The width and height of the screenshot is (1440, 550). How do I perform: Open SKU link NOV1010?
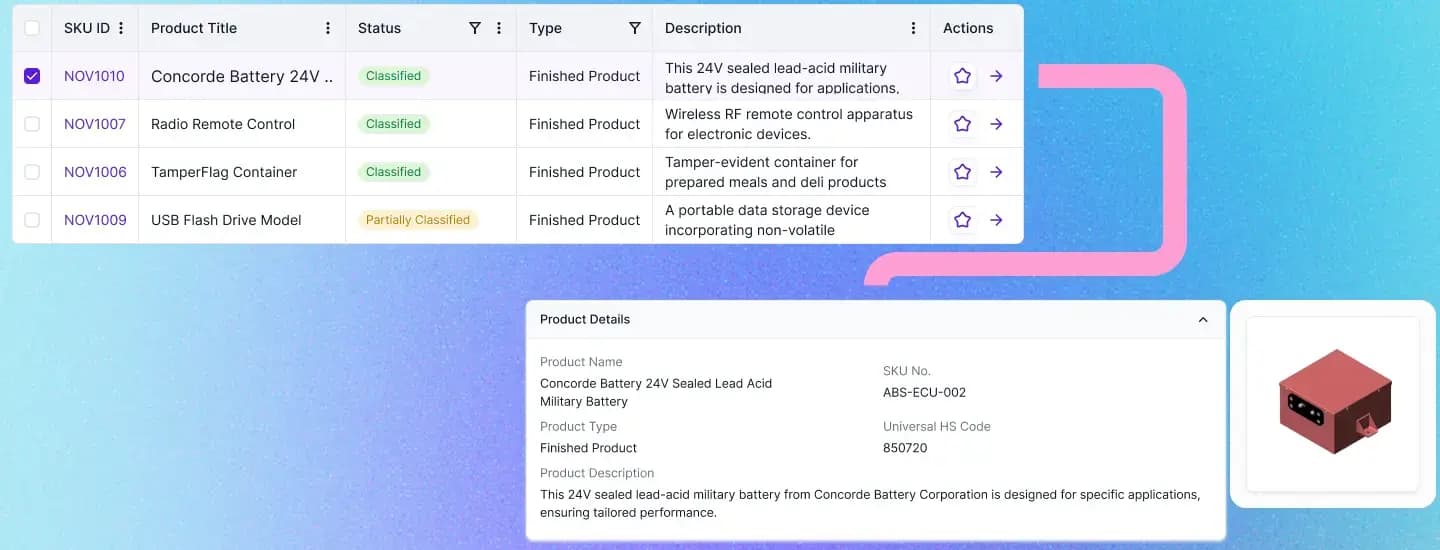pyautogui.click(x=94, y=76)
